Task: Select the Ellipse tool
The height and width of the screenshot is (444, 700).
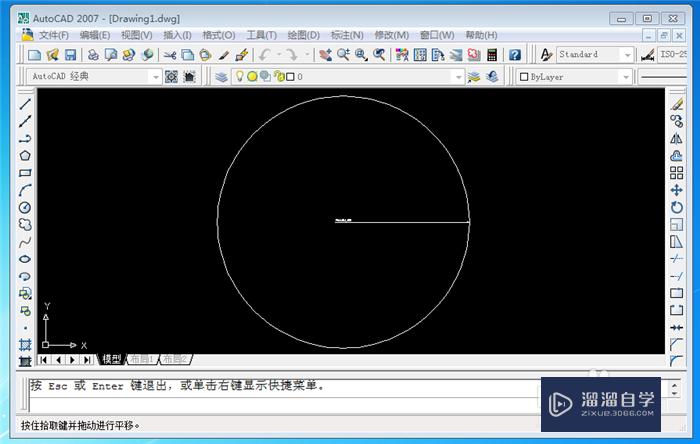Action: pos(25,259)
